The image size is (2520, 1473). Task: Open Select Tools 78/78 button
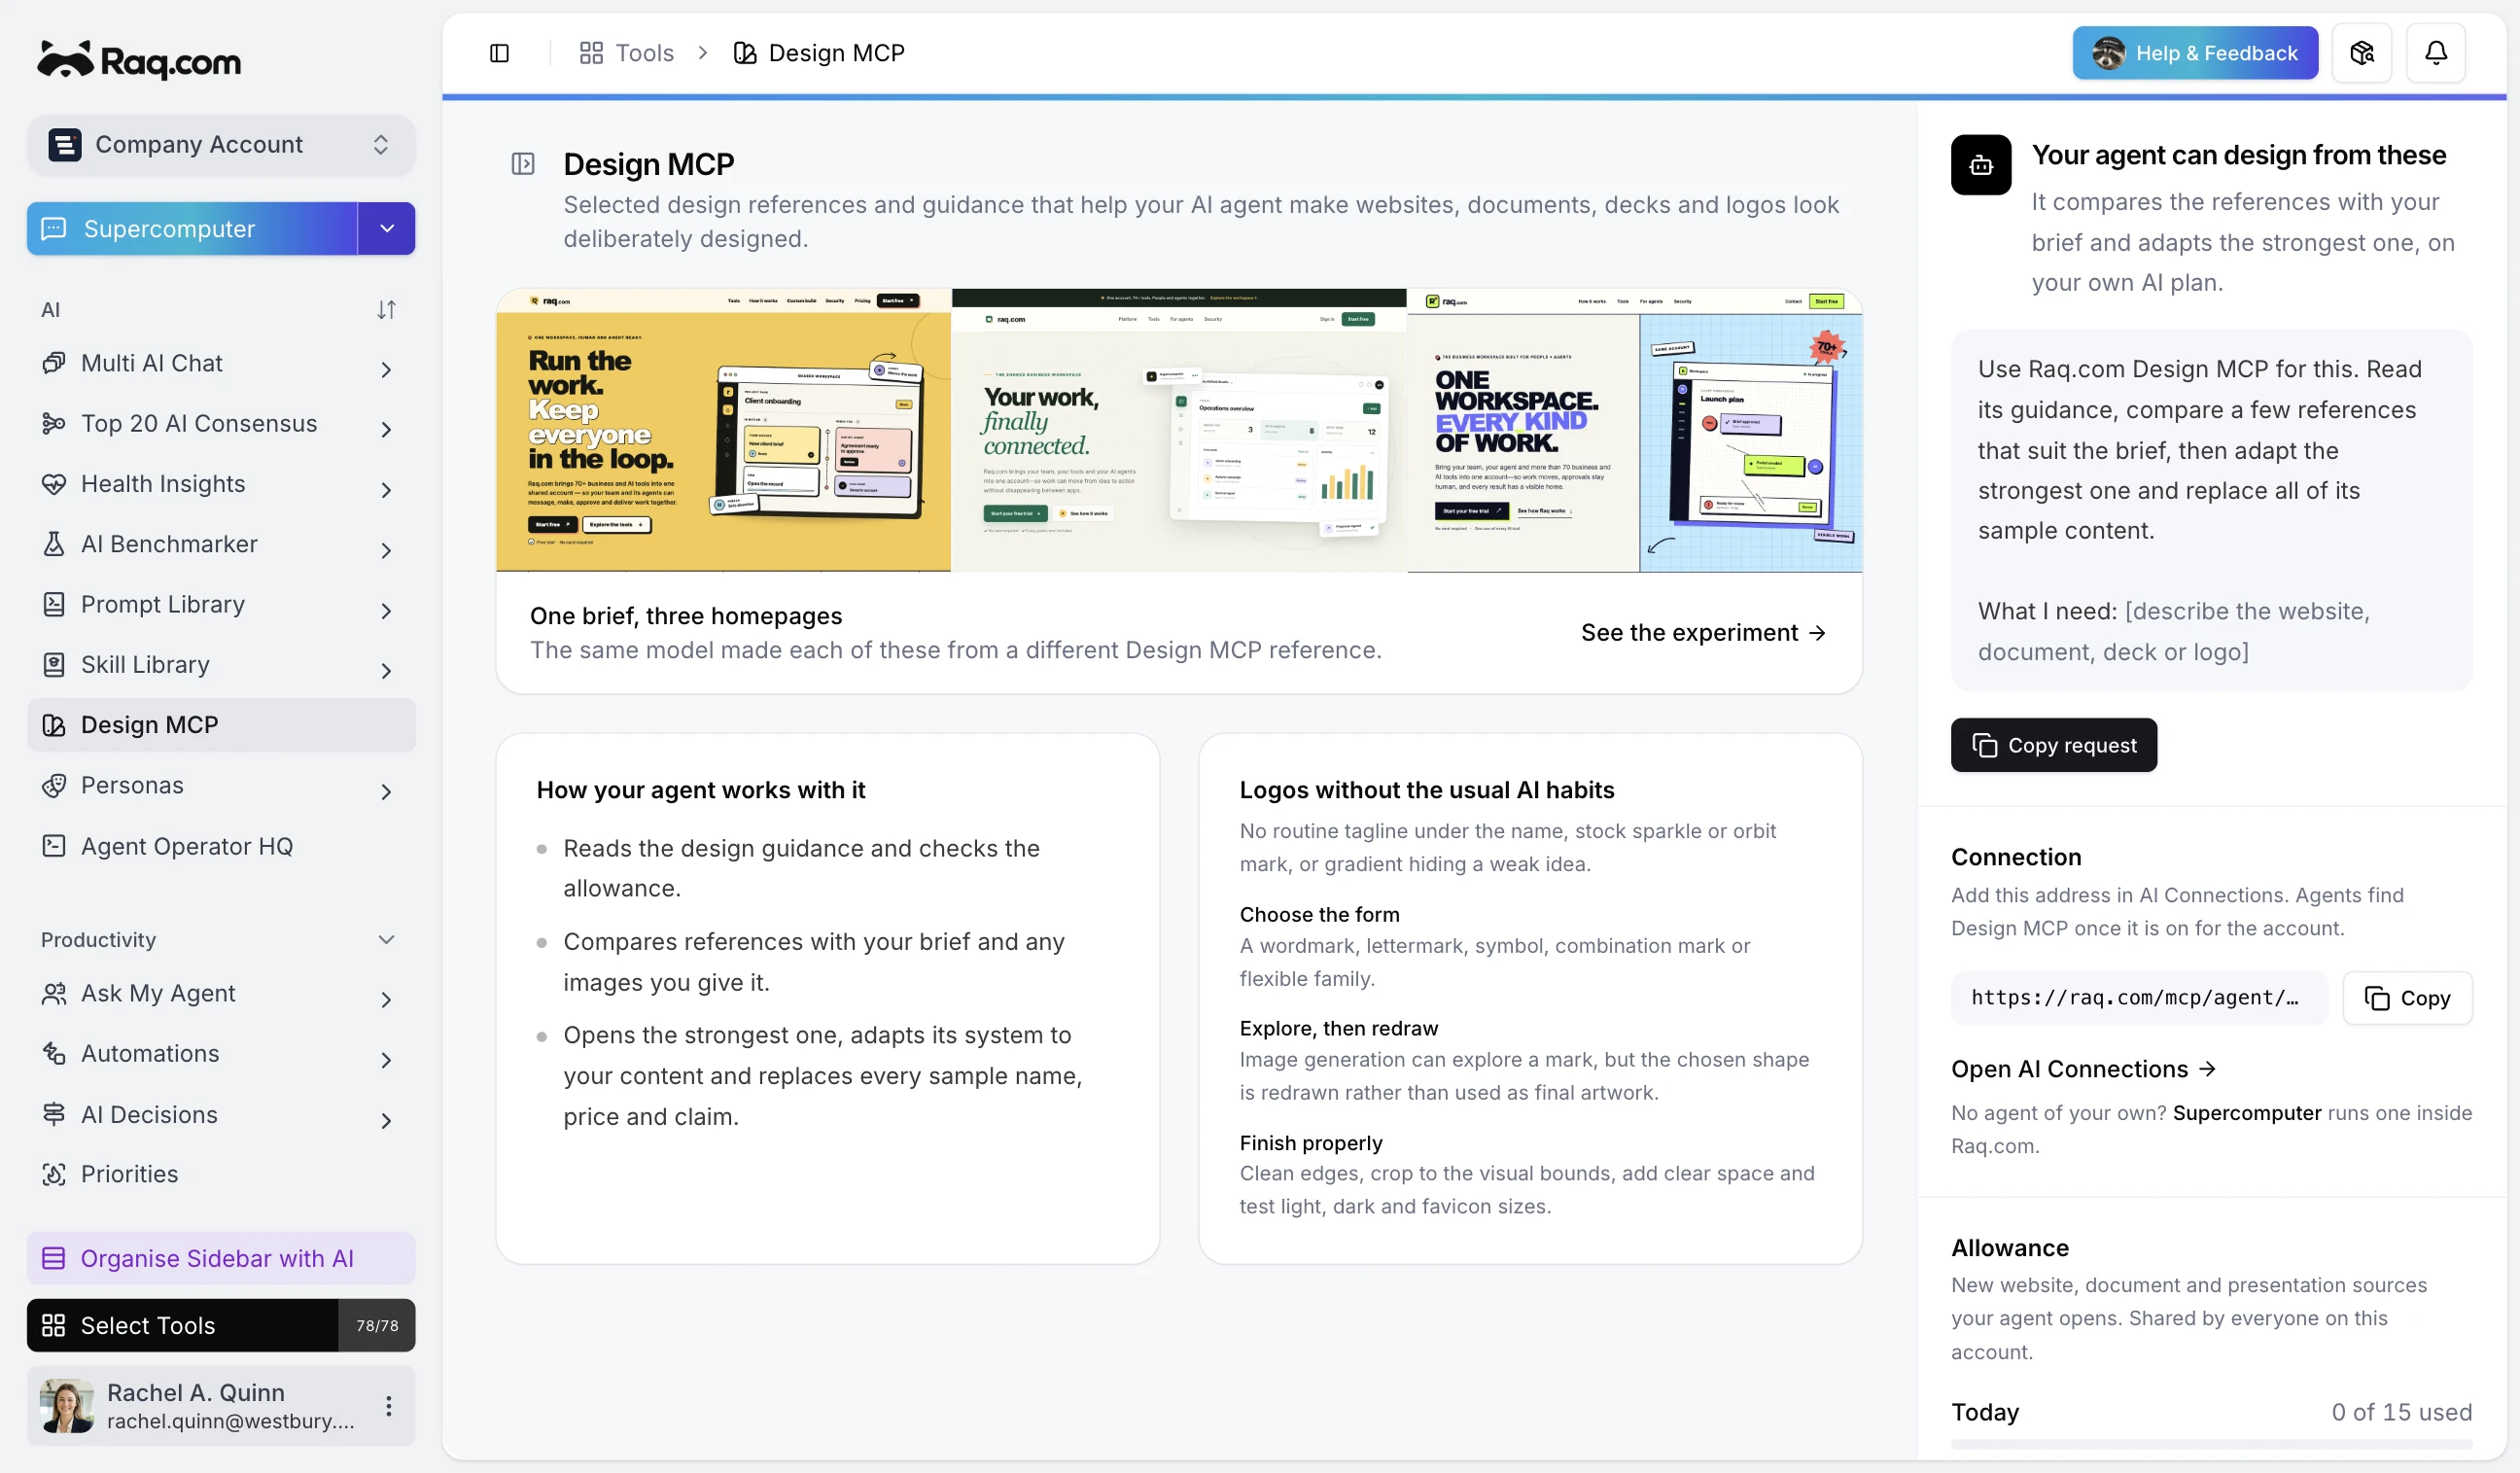click(x=221, y=1325)
